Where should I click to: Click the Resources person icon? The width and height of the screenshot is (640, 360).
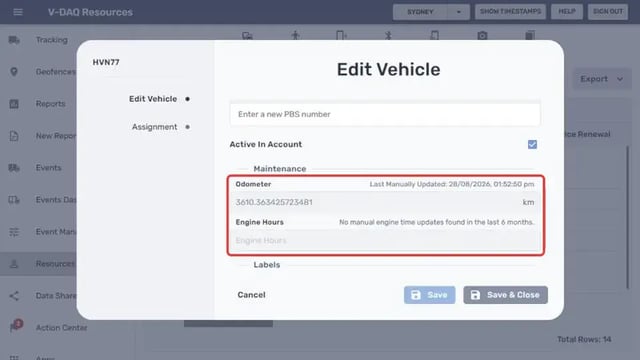click(x=14, y=264)
